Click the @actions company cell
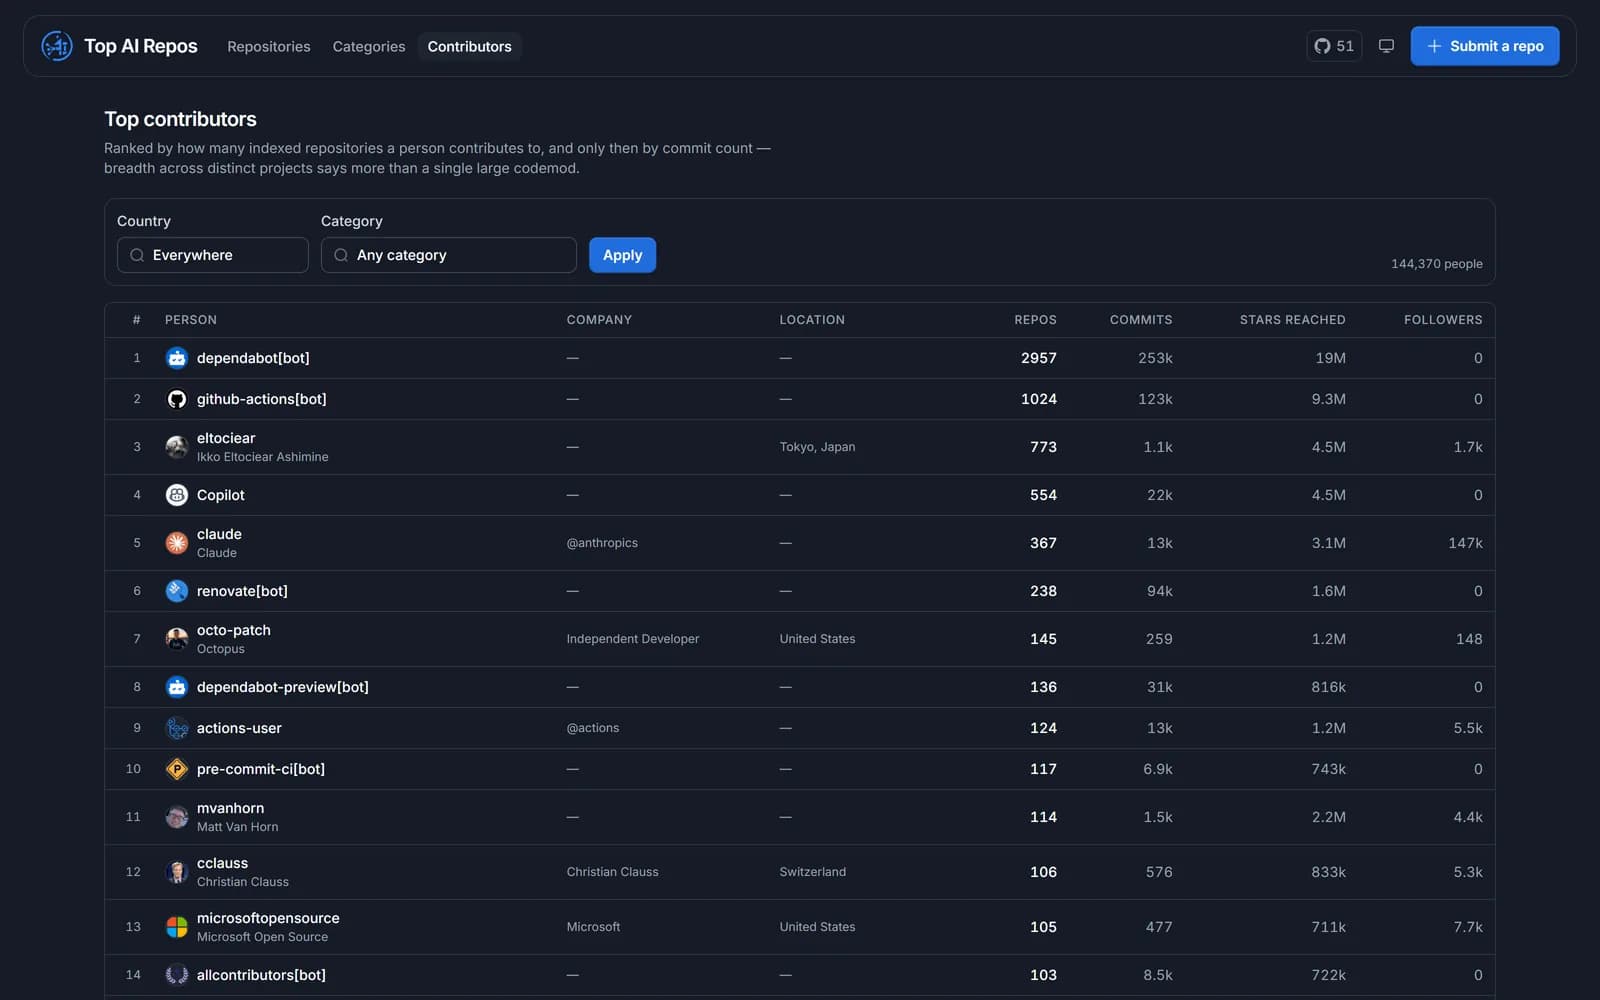Image resolution: width=1600 pixels, height=1000 pixels. click(x=593, y=728)
